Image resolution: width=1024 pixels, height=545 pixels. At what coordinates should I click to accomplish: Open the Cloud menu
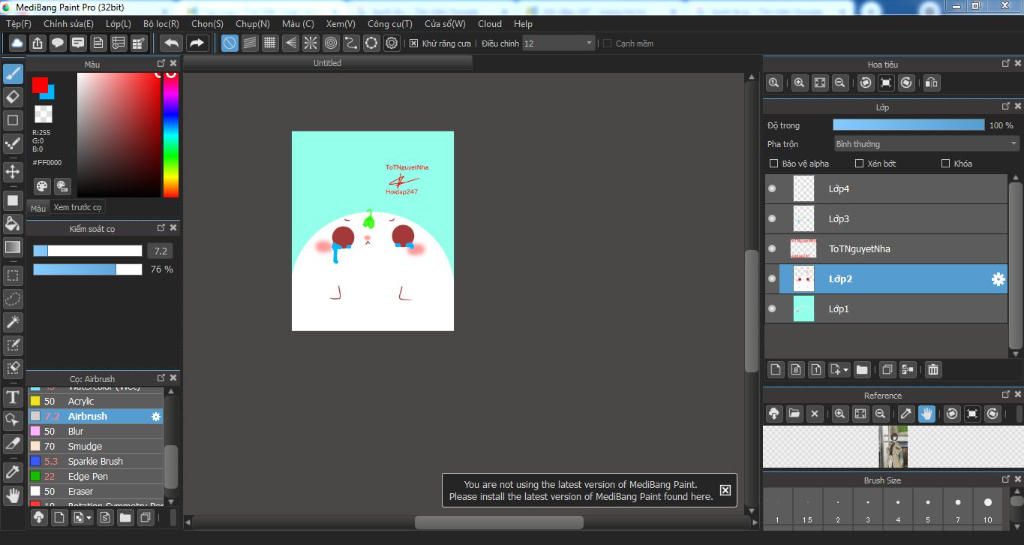(x=490, y=23)
